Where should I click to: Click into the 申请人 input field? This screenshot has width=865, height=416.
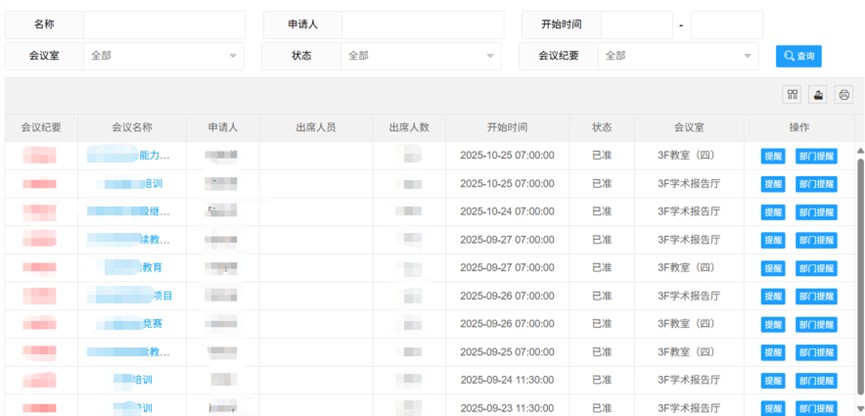421,24
